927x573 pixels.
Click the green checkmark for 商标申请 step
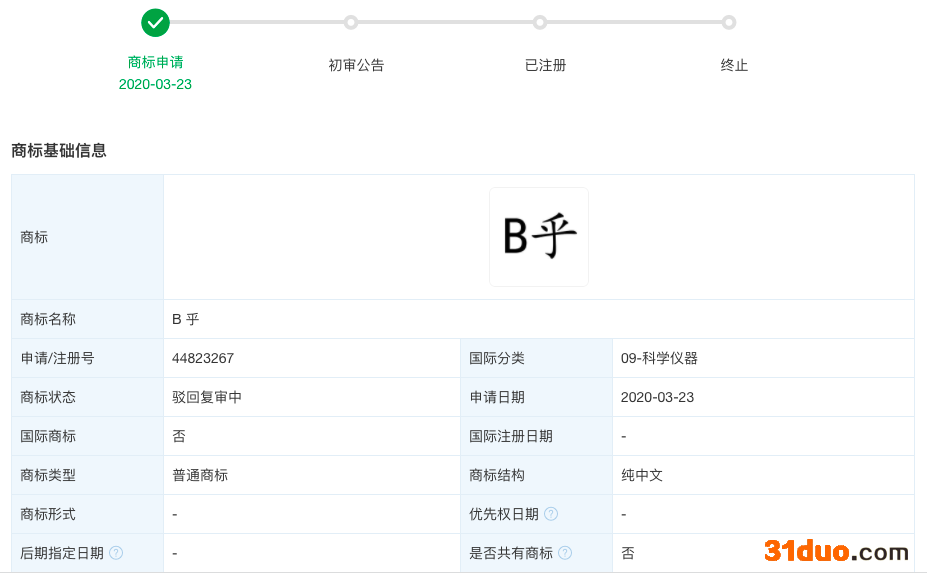click(x=155, y=22)
